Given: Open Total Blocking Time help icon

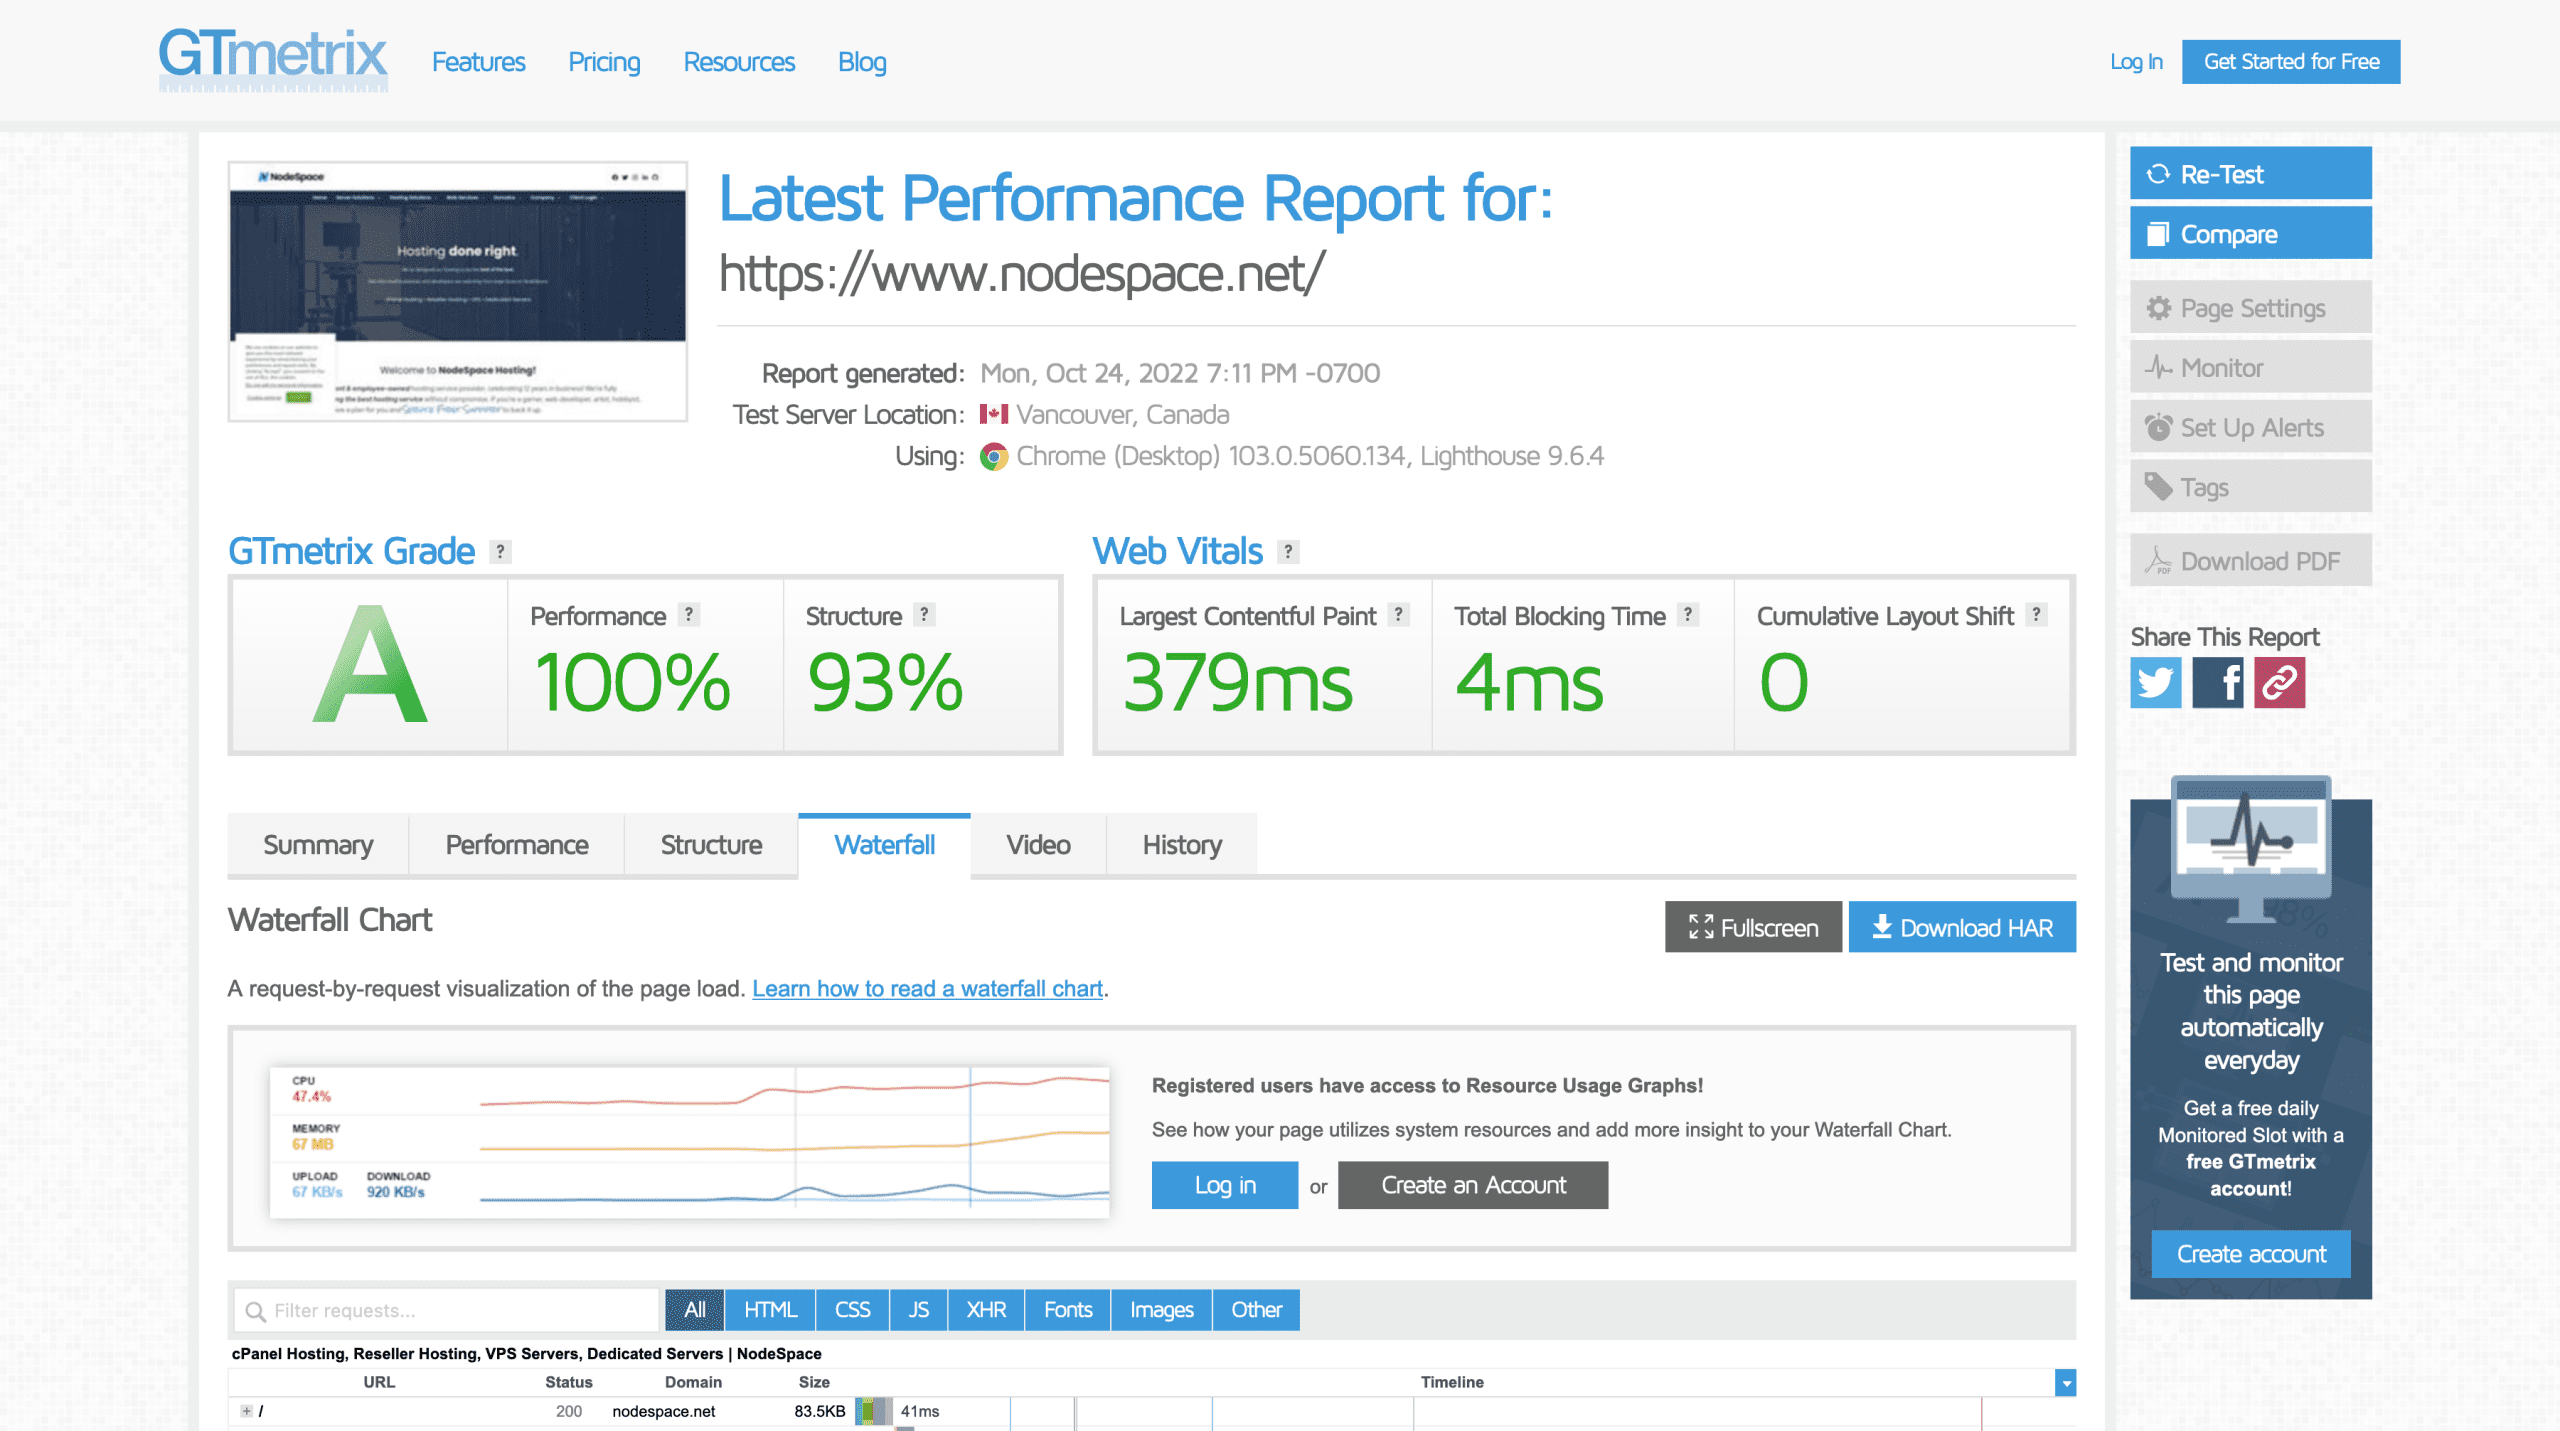Looking at the screenshot, I should (1688, 615).
